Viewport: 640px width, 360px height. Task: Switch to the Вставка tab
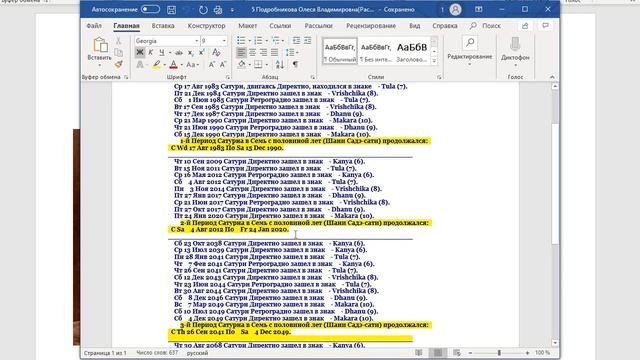click(x=163, y=26)
